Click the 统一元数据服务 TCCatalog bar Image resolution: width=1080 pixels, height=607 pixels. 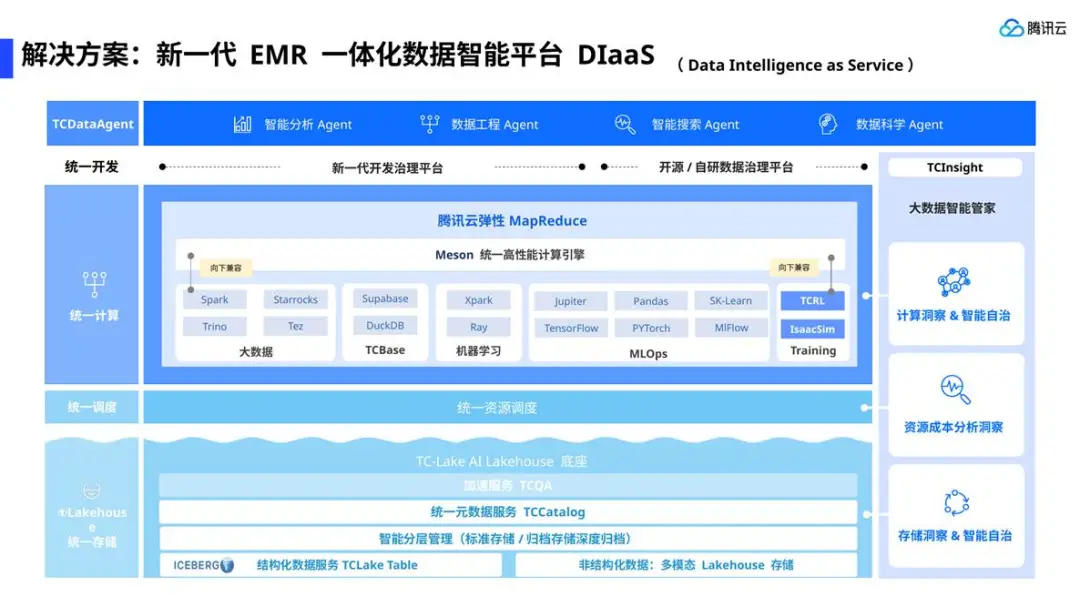508,512
